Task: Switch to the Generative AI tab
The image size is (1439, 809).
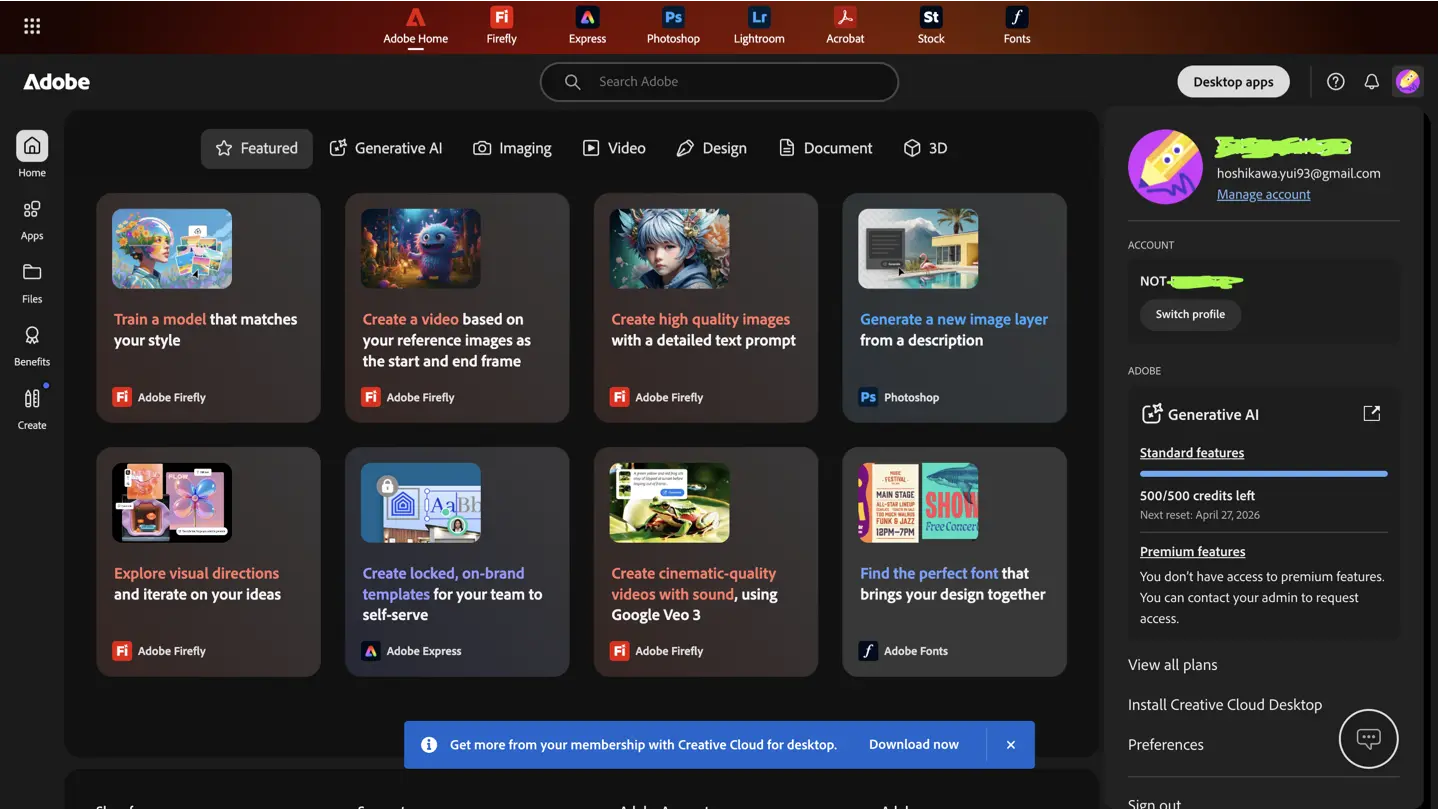Action: pyautogui.click(x=386, y=148)
